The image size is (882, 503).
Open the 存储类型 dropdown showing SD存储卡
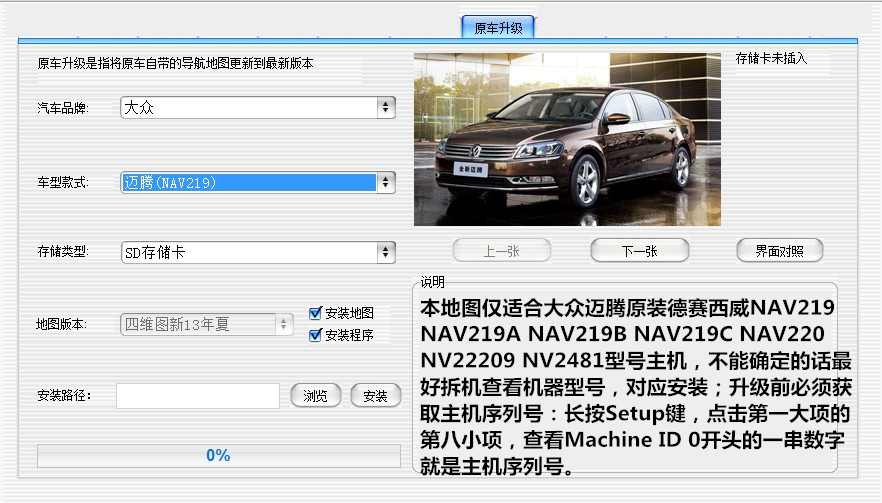(x=258, y=253)
